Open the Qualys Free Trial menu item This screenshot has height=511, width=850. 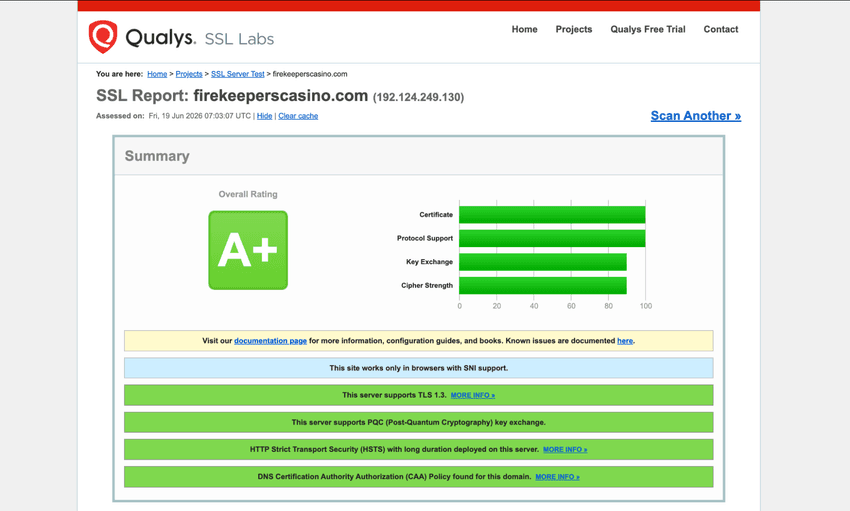pyautogui.click(x=648, y=29)
